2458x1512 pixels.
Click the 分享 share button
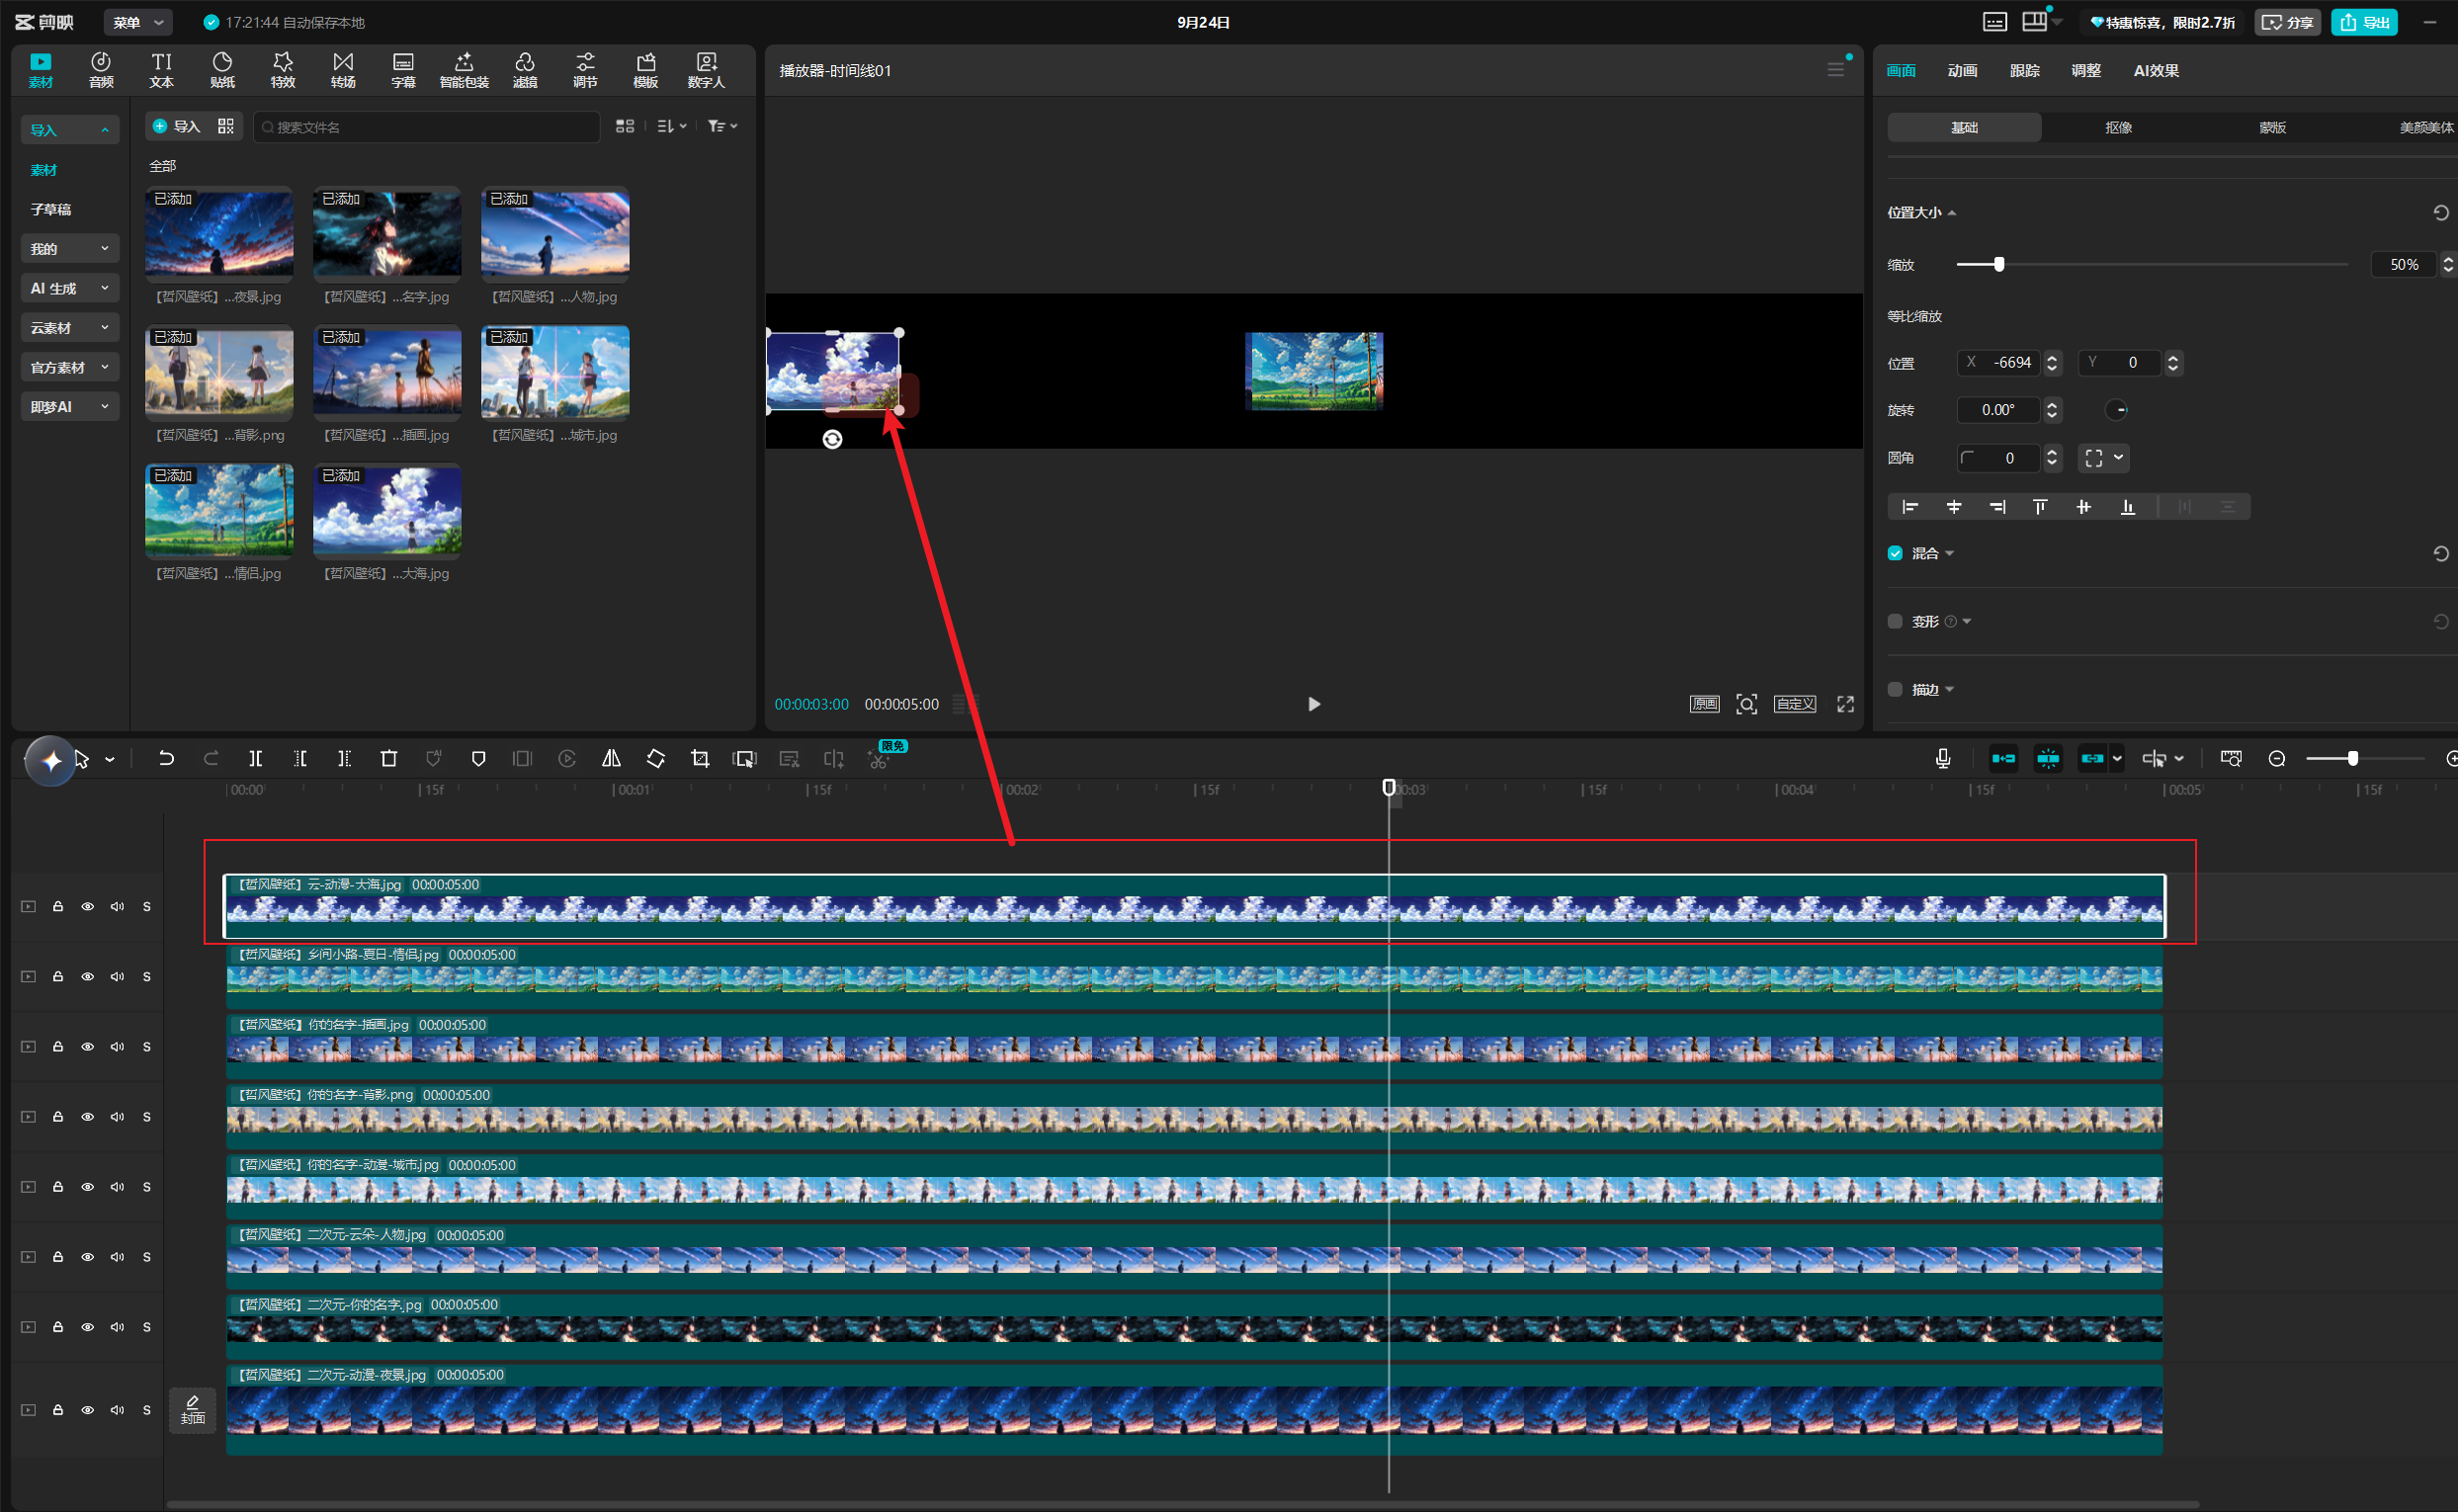click(2287, 22)
